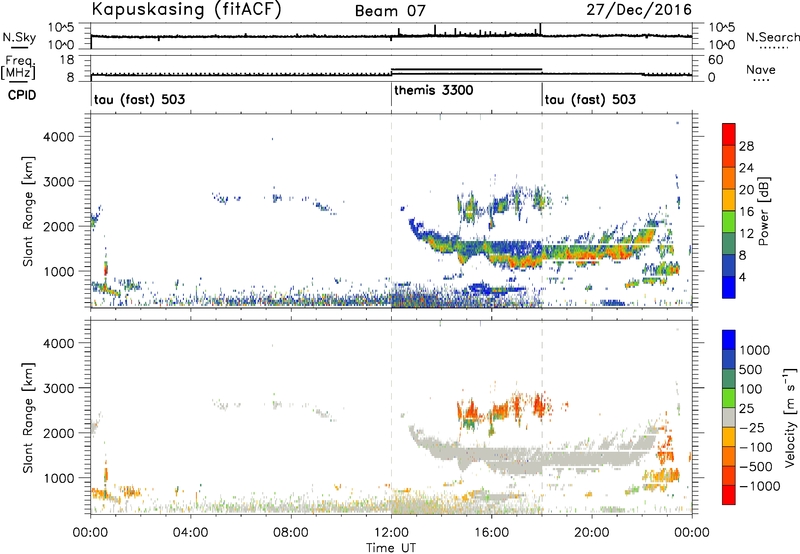Pick the bottom blue segment of power colorbar

729,287
